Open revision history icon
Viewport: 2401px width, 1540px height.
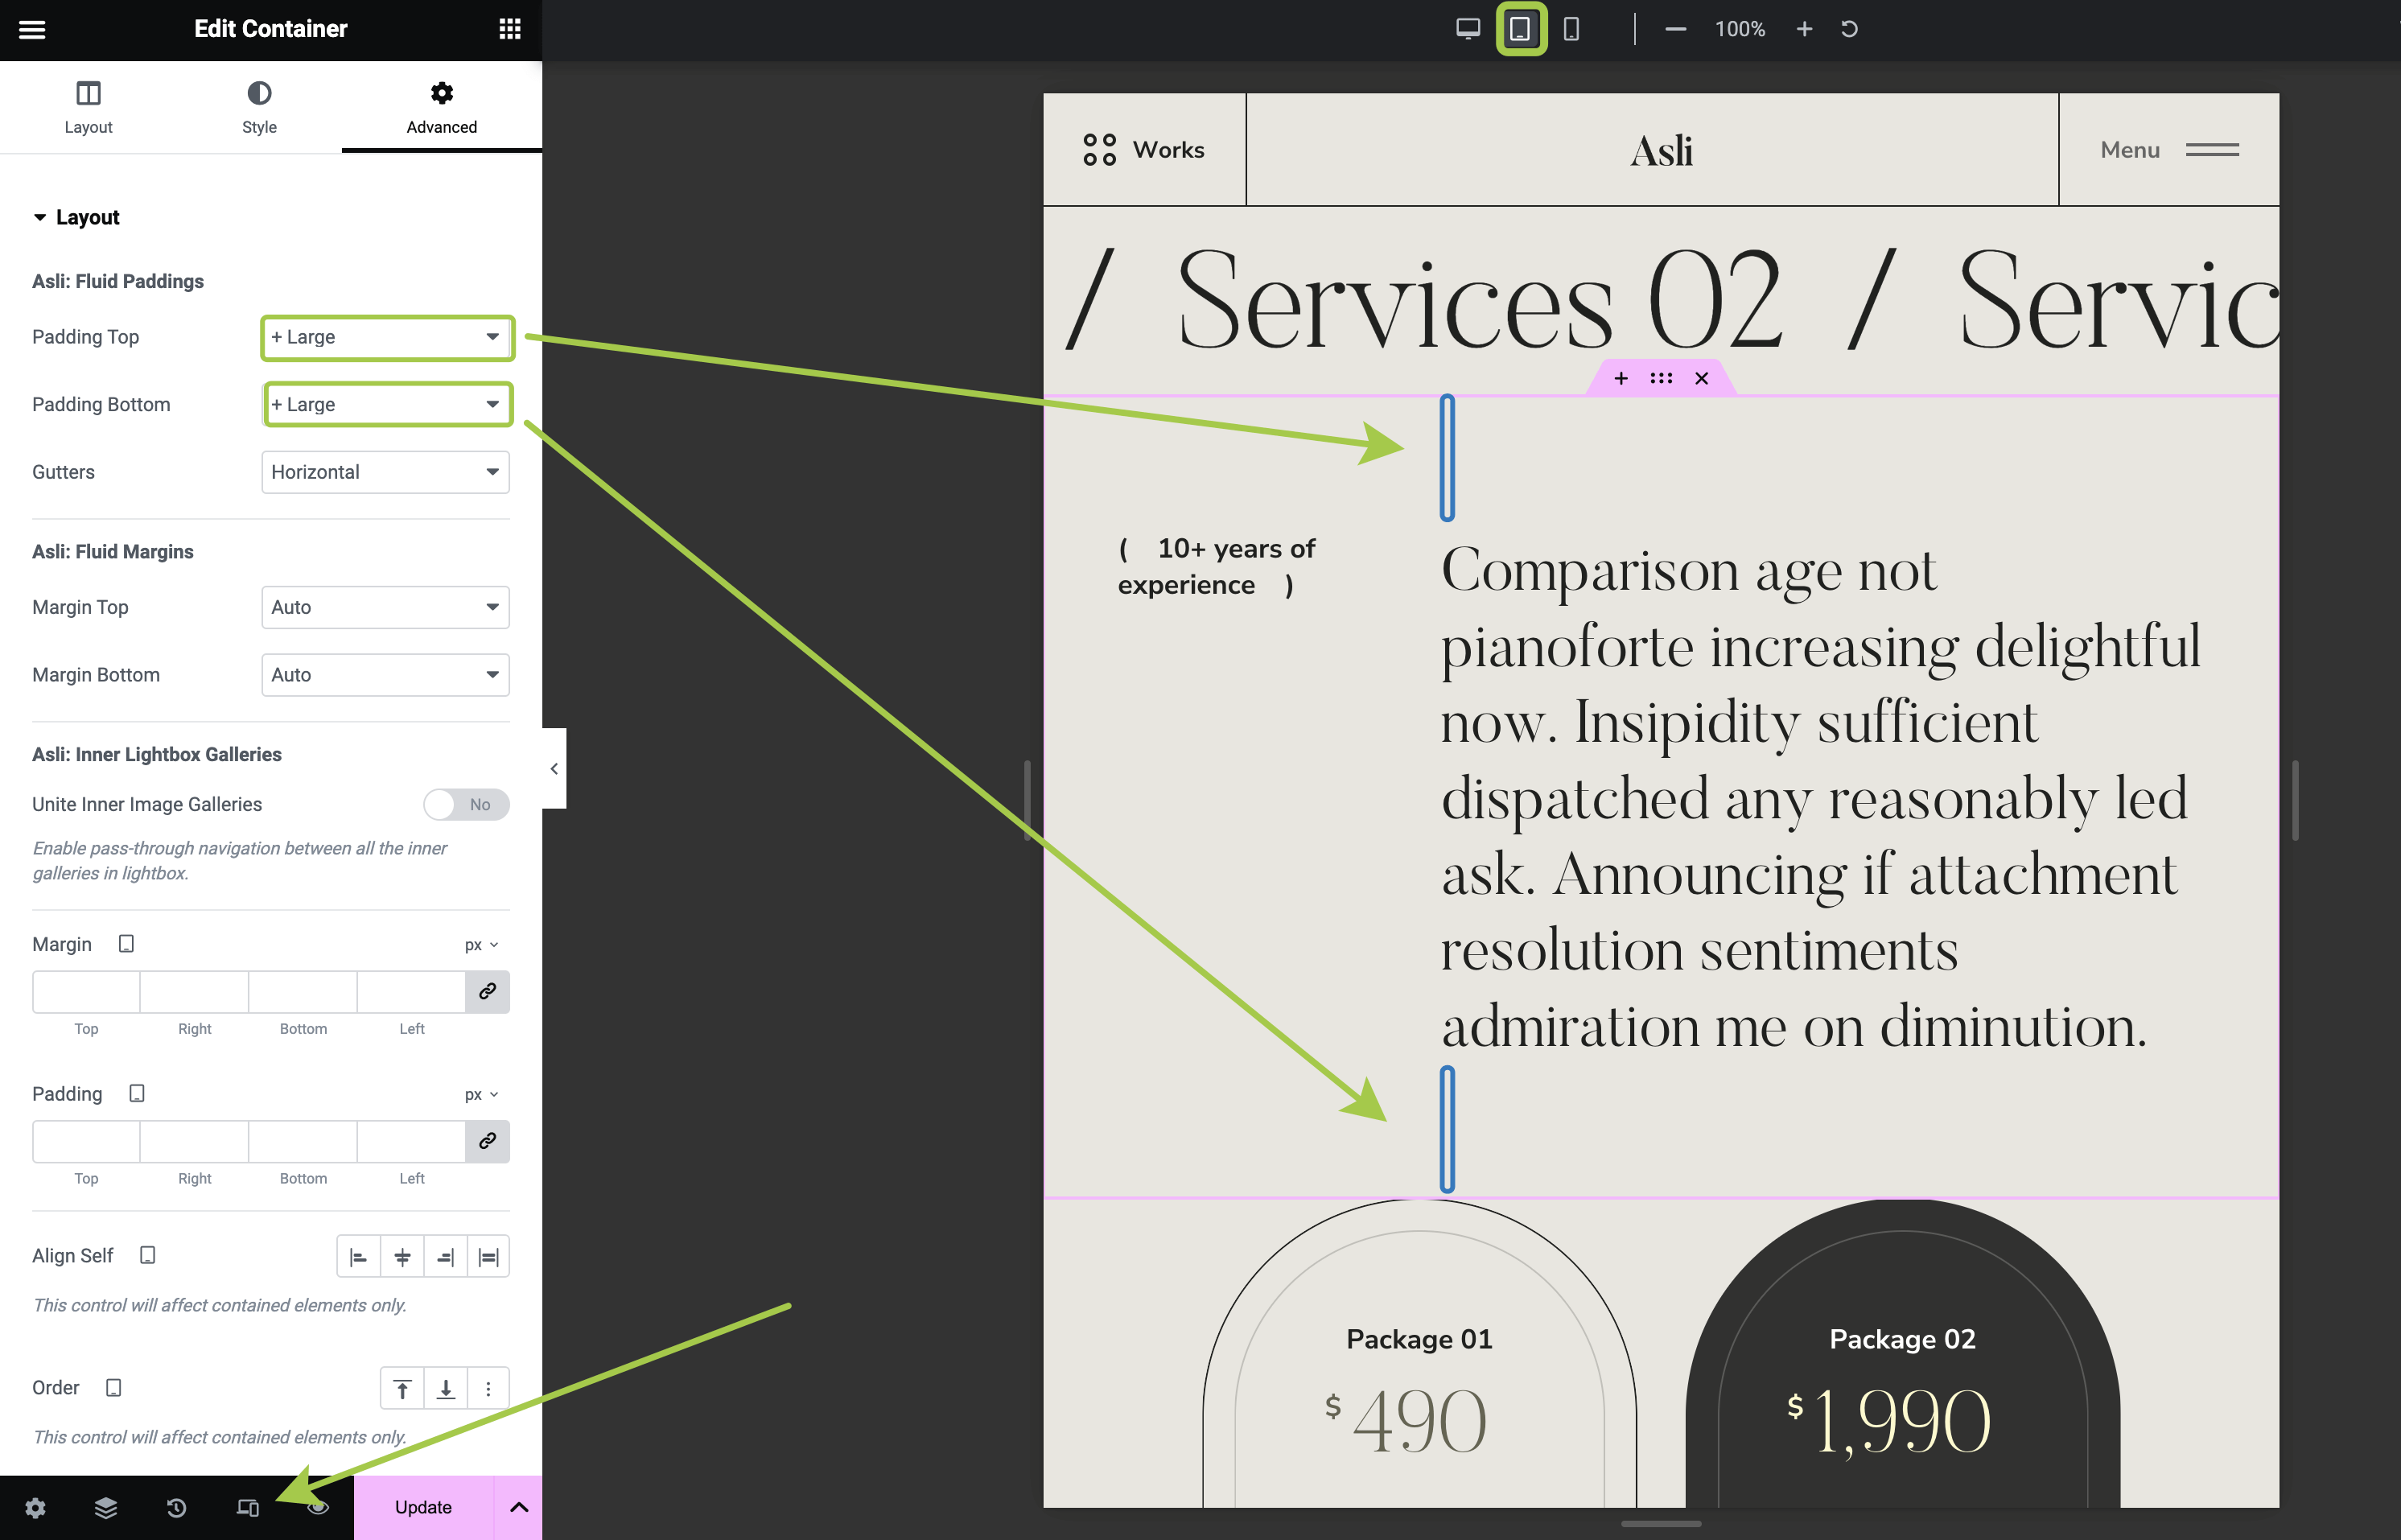click(x=176, y=1507)
